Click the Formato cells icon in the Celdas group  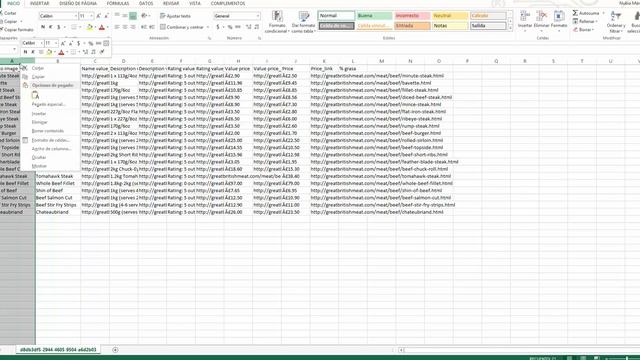pos(559,16)
